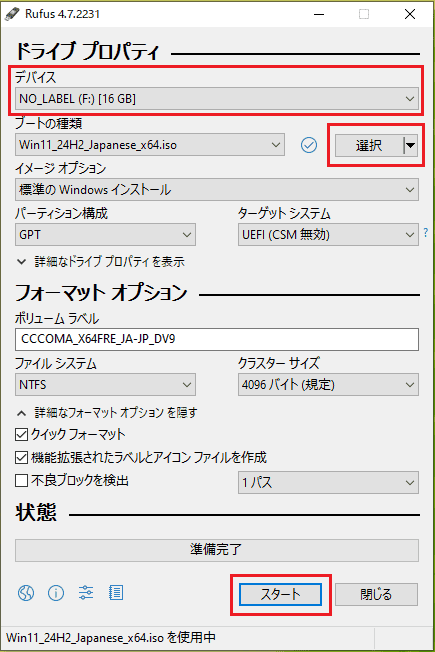Close the Rufus window

coord(410,14)
